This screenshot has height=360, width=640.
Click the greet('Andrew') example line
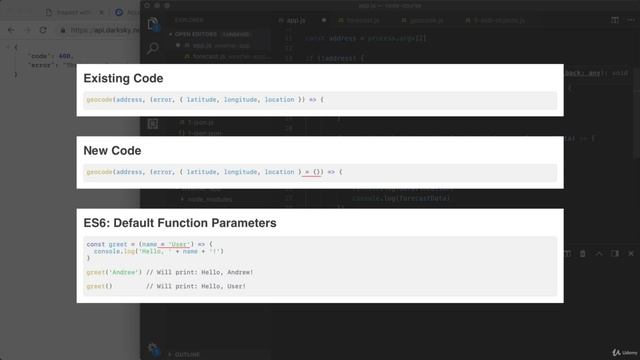tap(169, 272)
